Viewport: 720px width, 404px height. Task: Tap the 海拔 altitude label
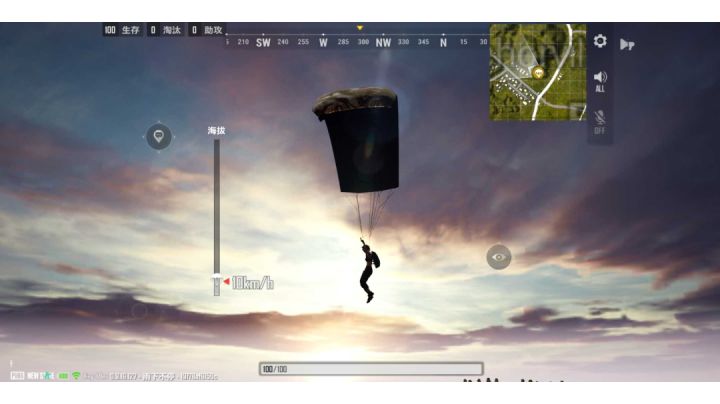click(x=216, y=131)
